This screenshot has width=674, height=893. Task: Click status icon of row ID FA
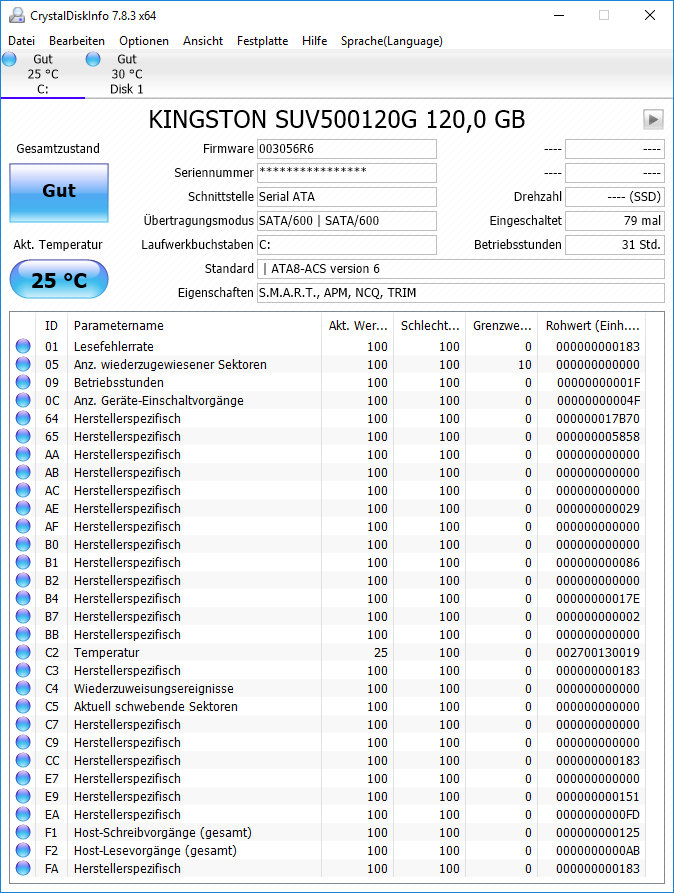pyautogui.click(x=23, y=868)
